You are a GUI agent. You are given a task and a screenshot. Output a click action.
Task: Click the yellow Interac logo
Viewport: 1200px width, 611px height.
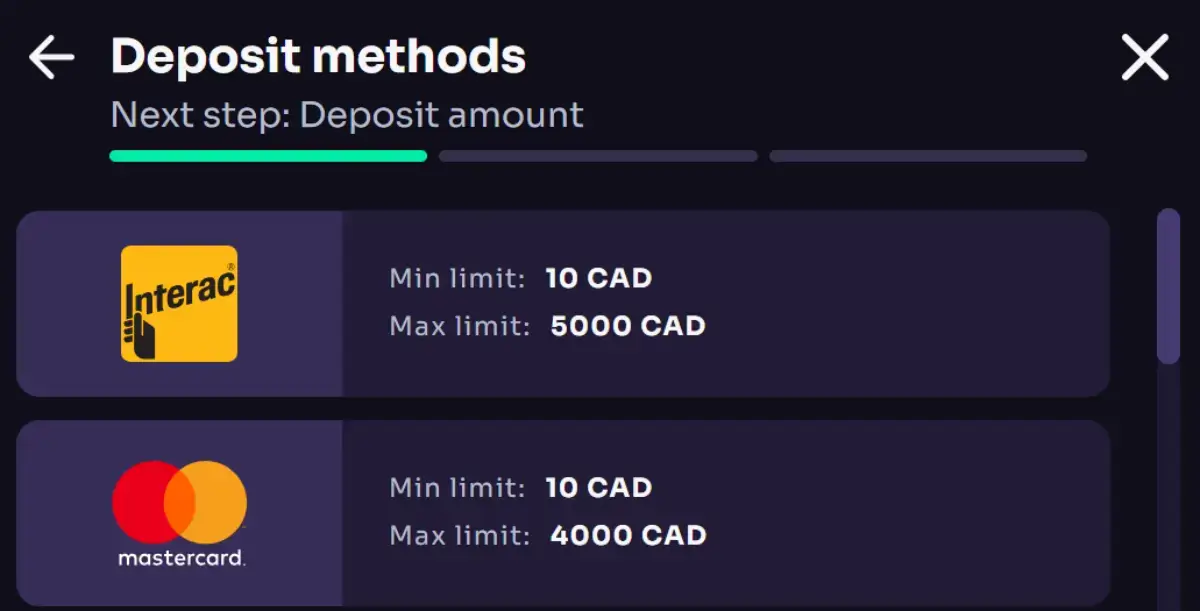(x=179, y=303)
